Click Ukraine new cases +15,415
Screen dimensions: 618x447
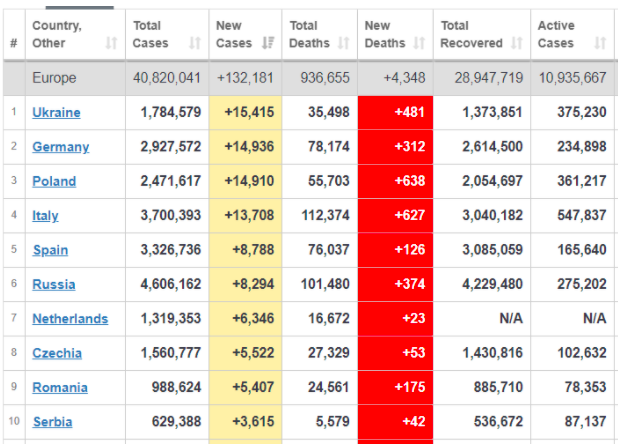point(249,112)
